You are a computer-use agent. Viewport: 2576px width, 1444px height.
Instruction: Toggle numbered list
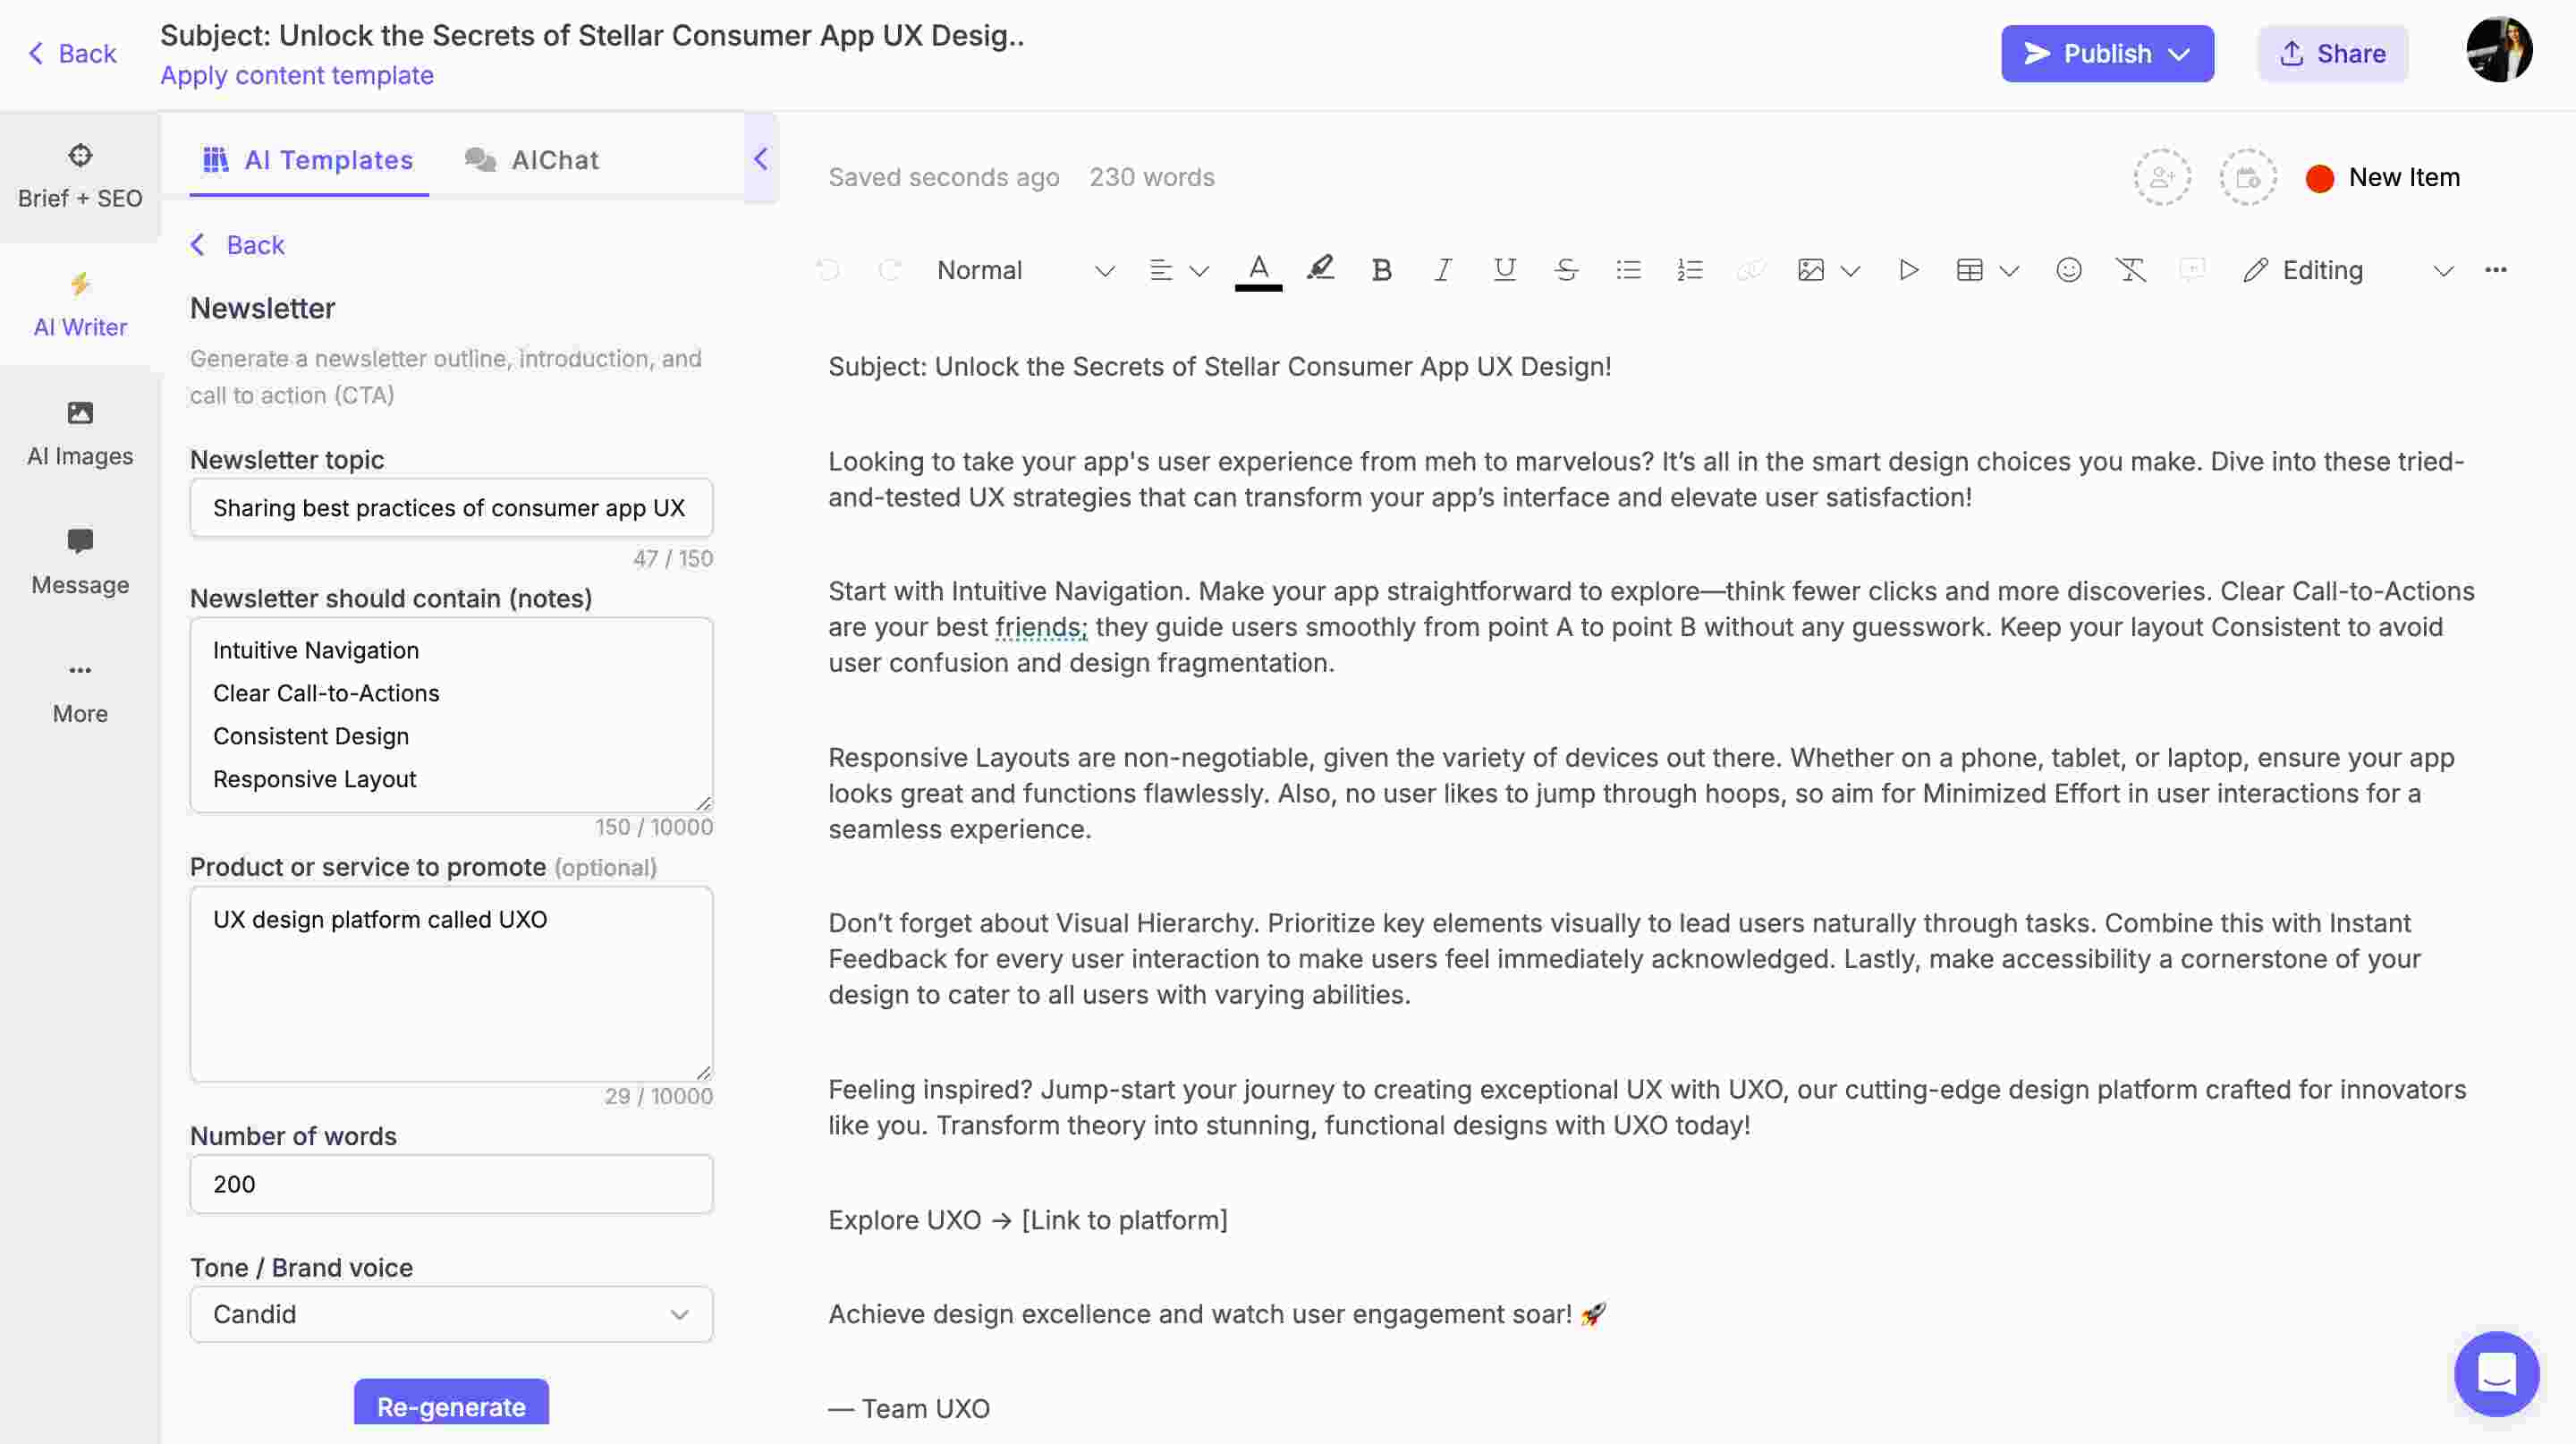tap(1690, 270)
